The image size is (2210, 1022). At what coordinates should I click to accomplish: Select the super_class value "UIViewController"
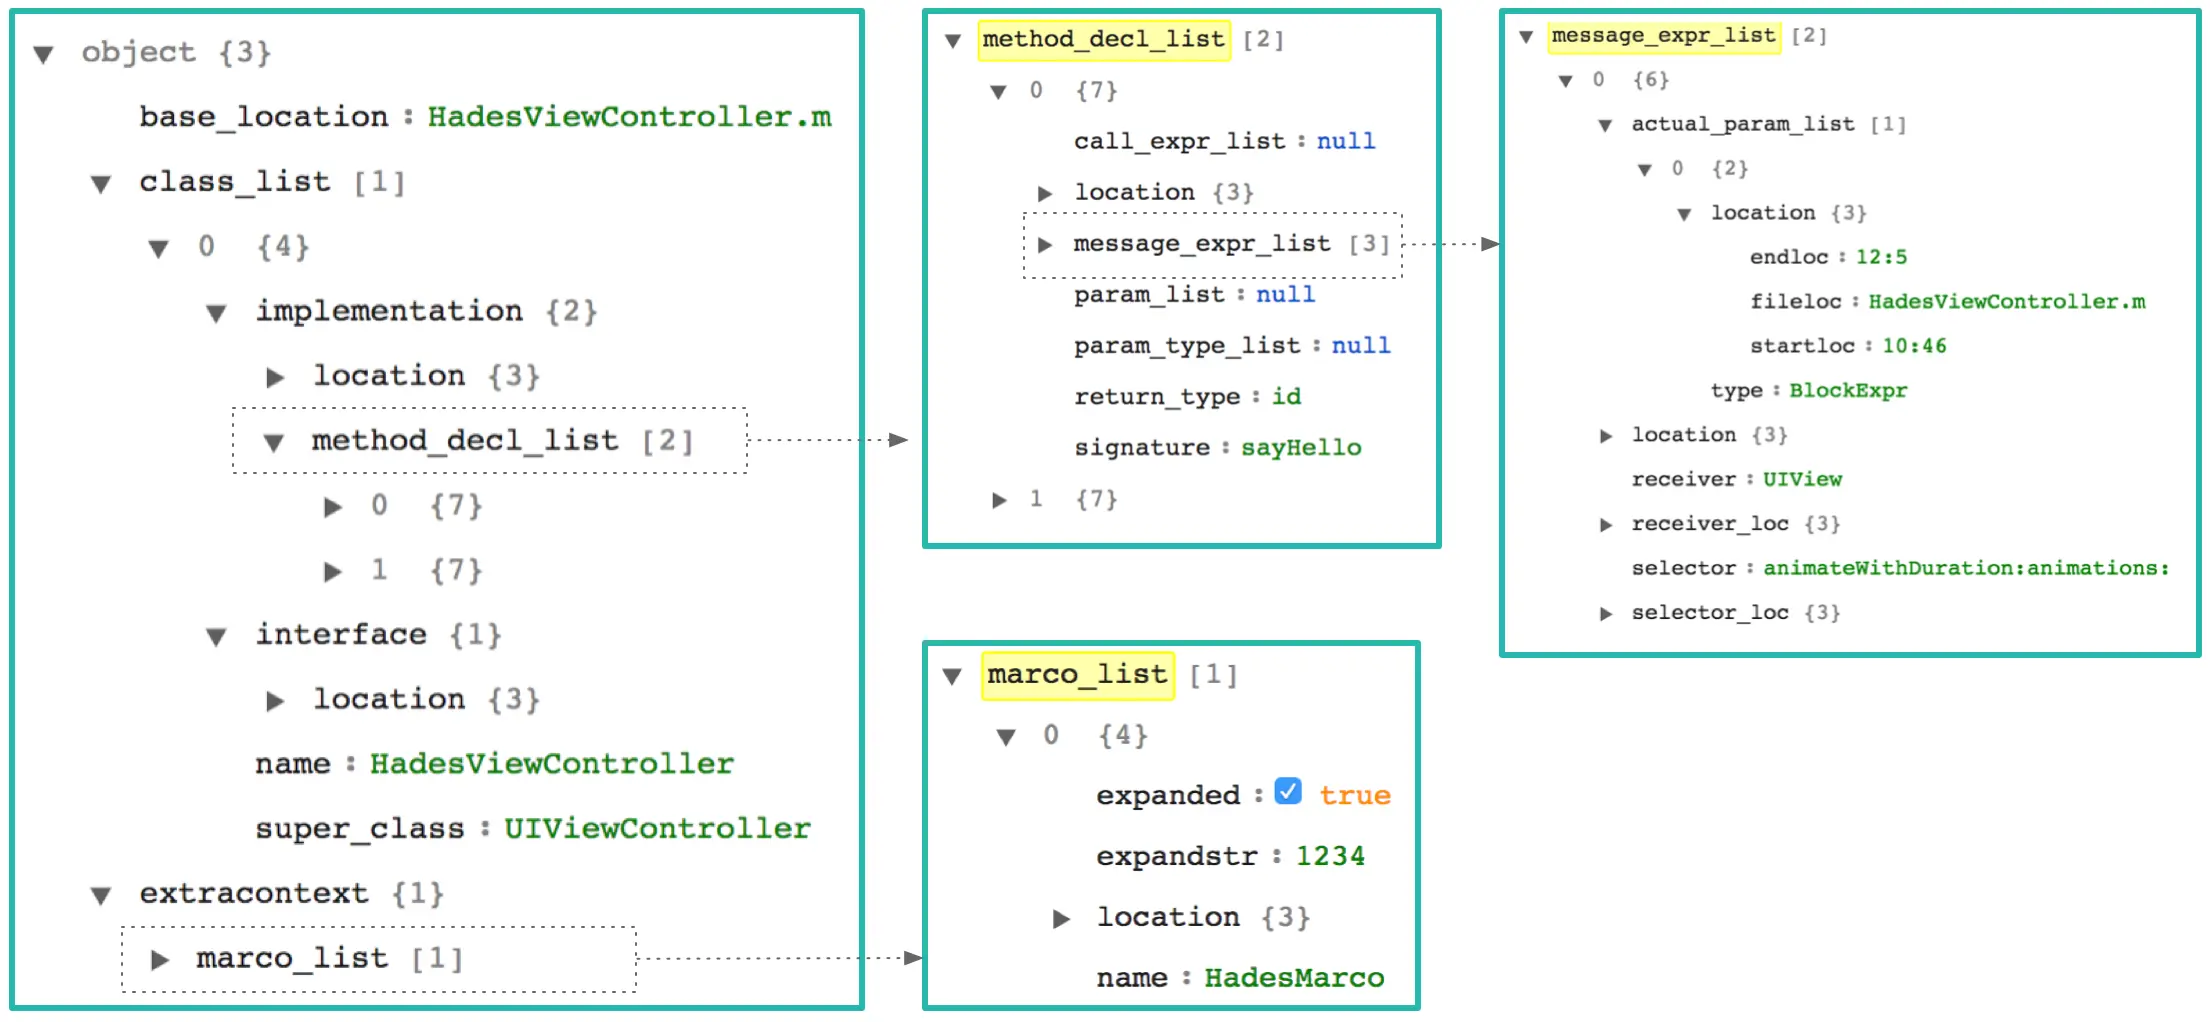[657, 829]
